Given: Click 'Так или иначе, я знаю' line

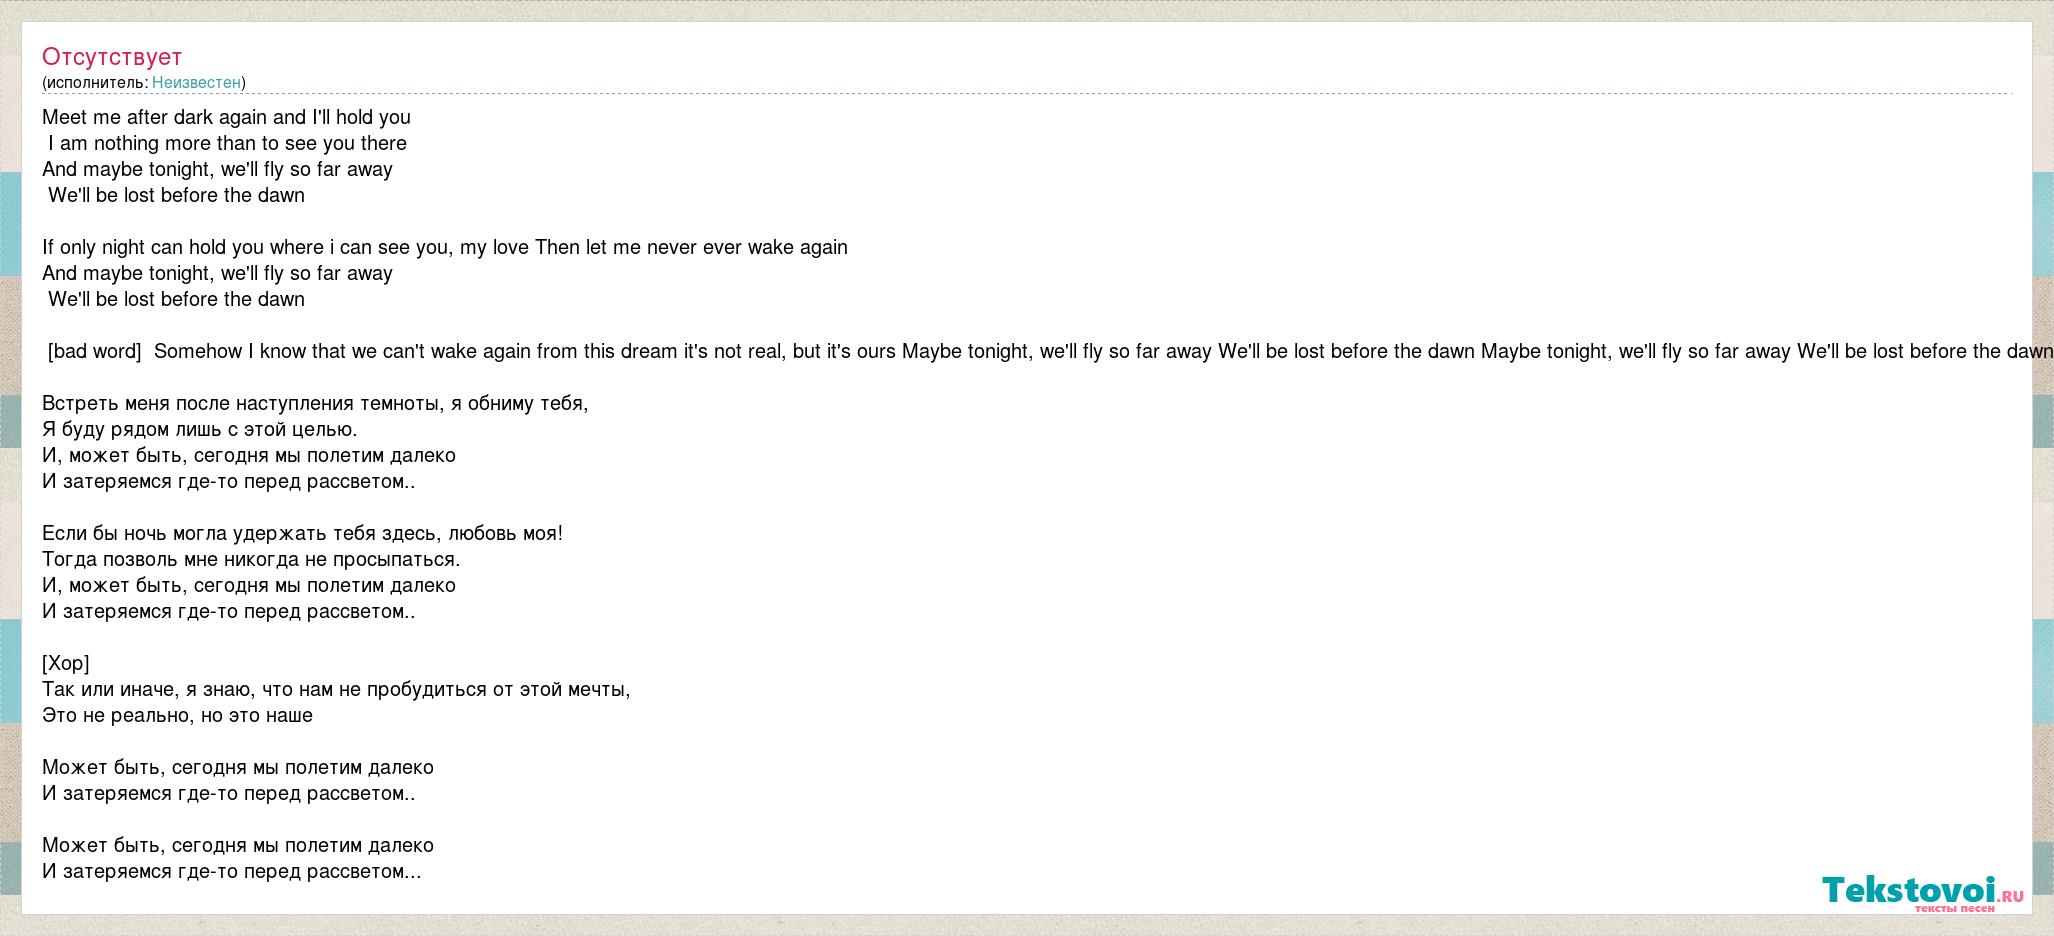Looking at the screenshot, I should pos(336,690).
